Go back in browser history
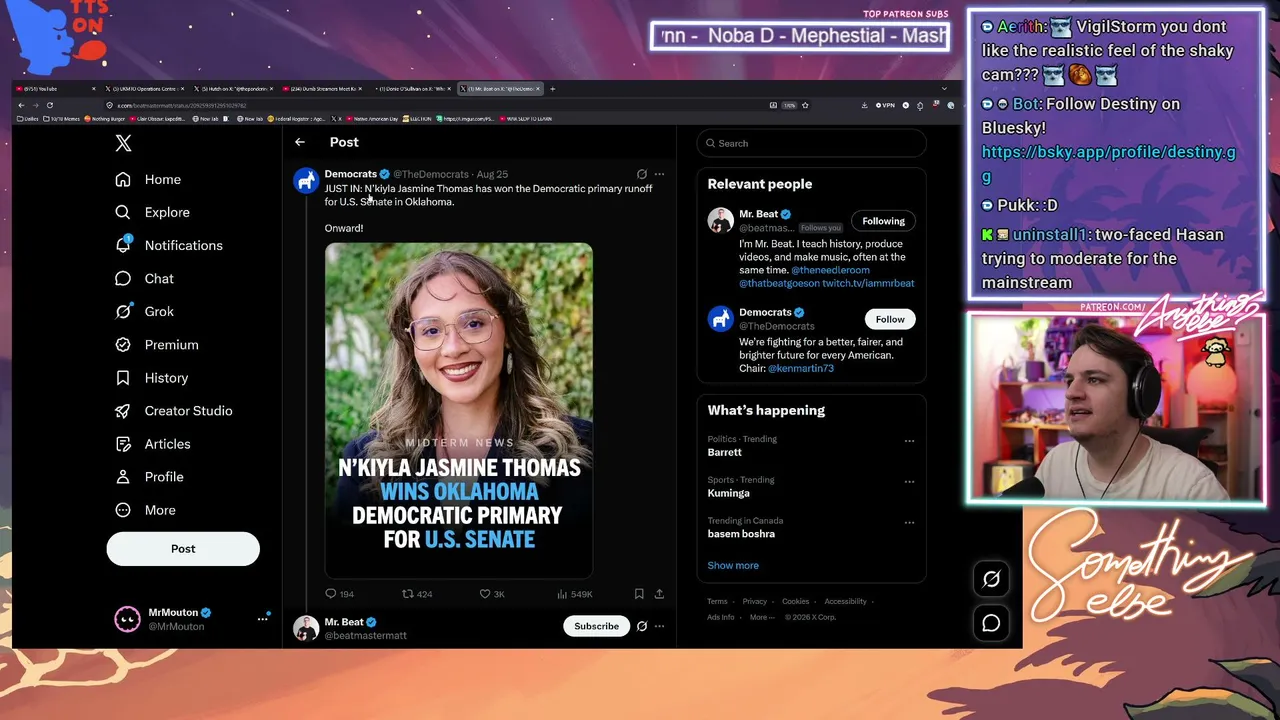The image size is (1280, 720). coord(21,105)
